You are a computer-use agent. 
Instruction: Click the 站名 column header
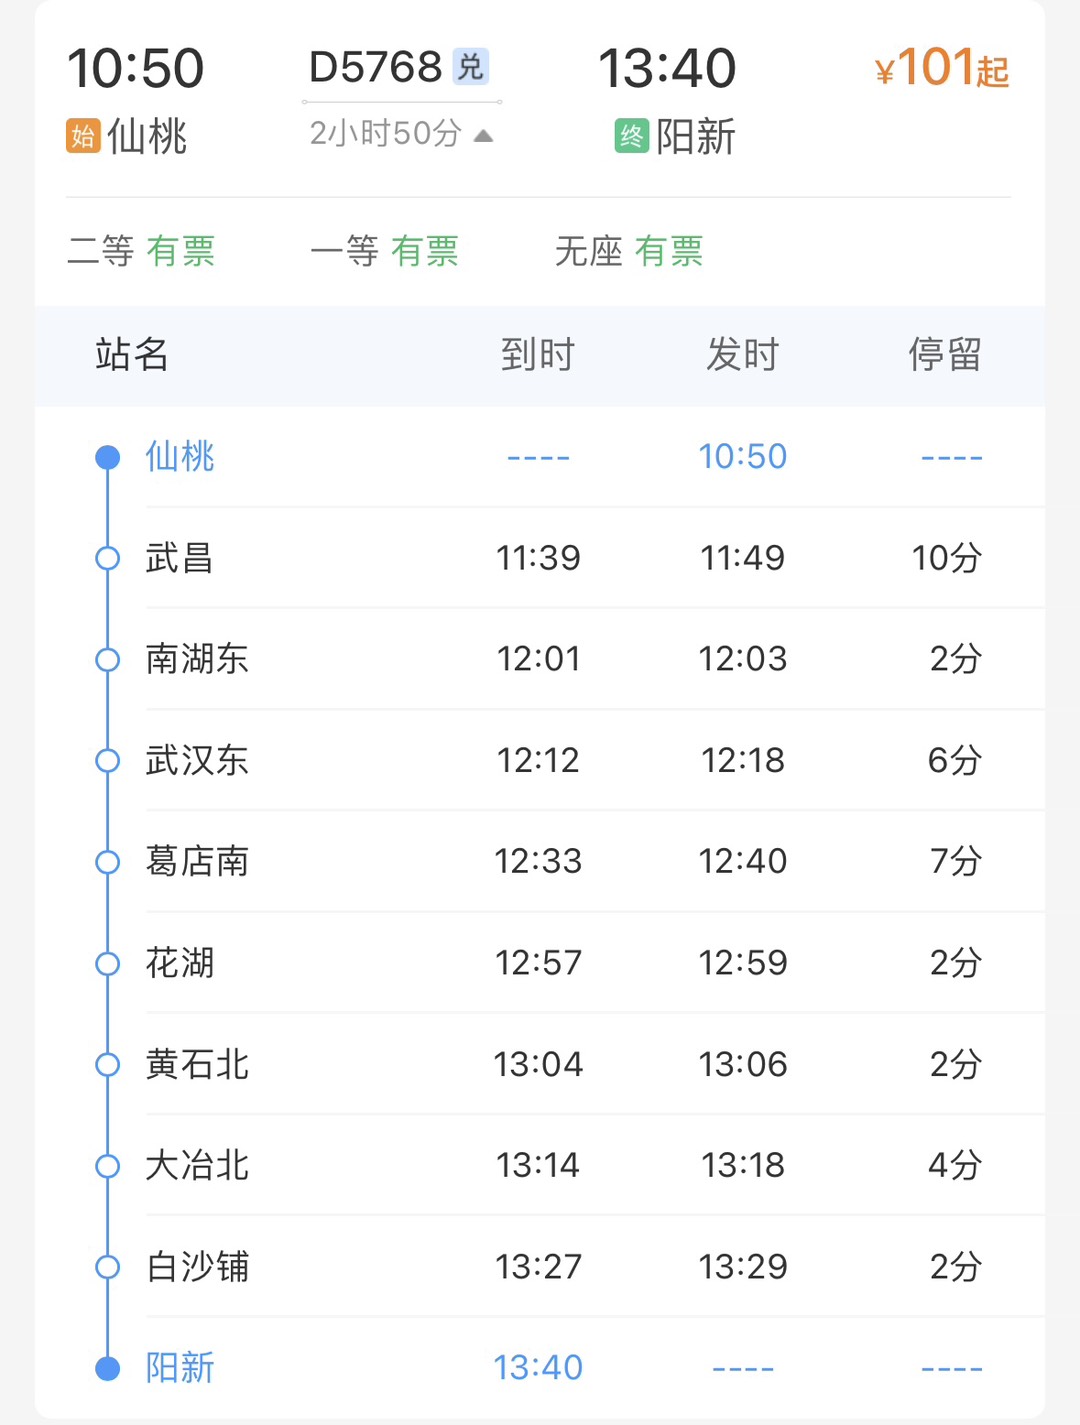[132, 355]
